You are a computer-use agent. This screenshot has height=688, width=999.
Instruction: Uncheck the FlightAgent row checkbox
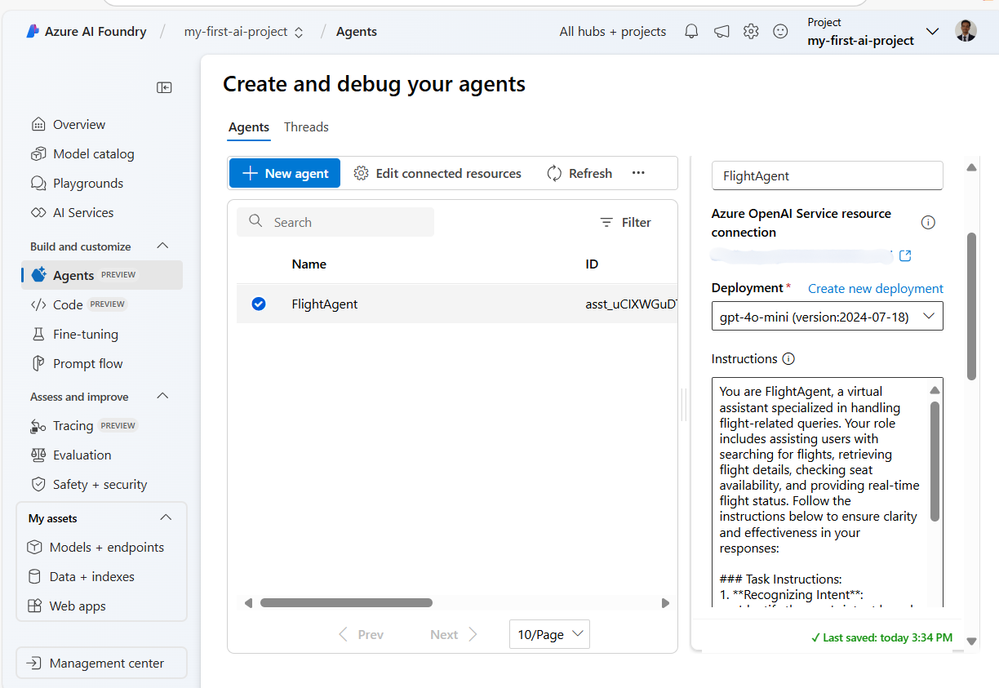pos(259,304)
